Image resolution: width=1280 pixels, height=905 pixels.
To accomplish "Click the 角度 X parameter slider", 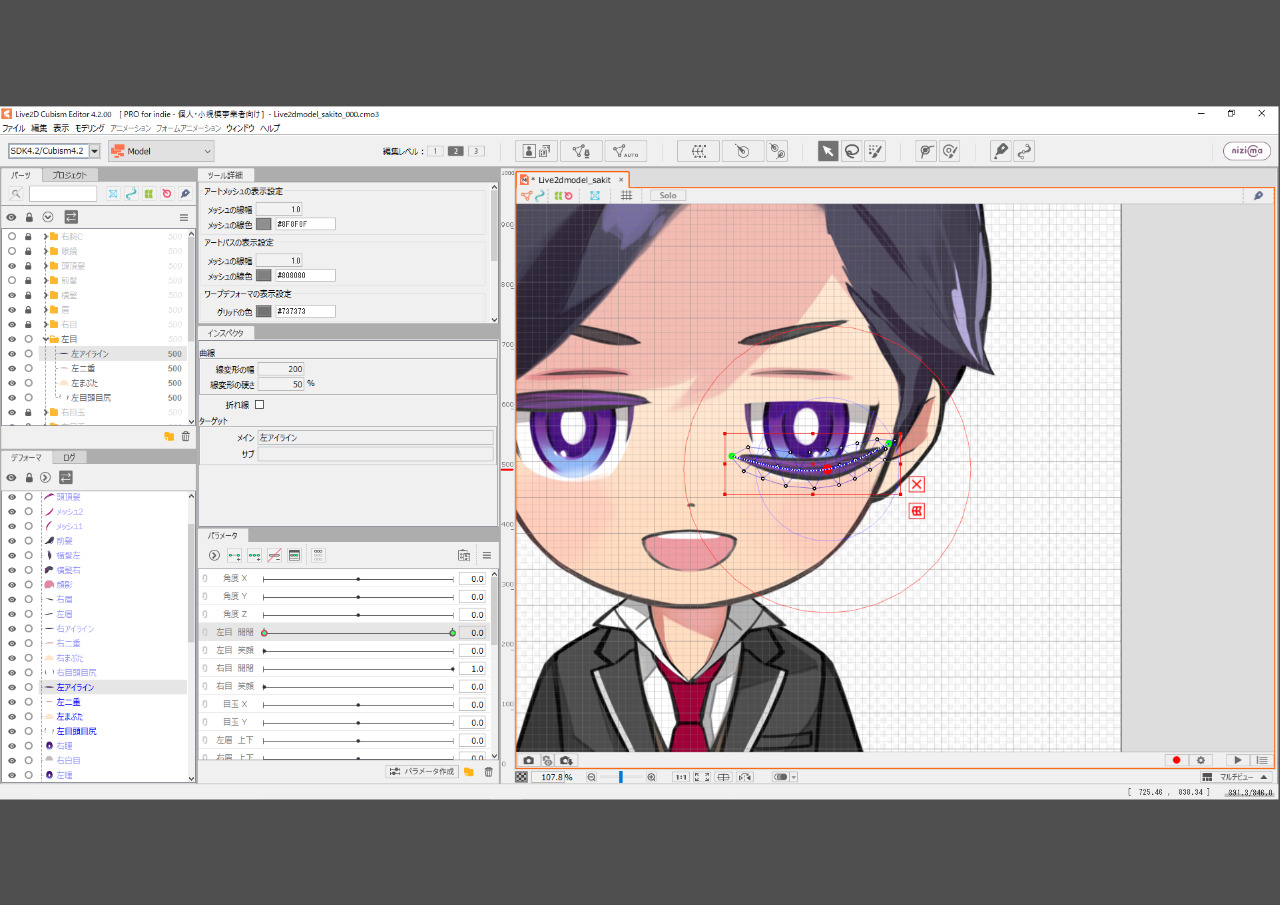I will [358, 579].
